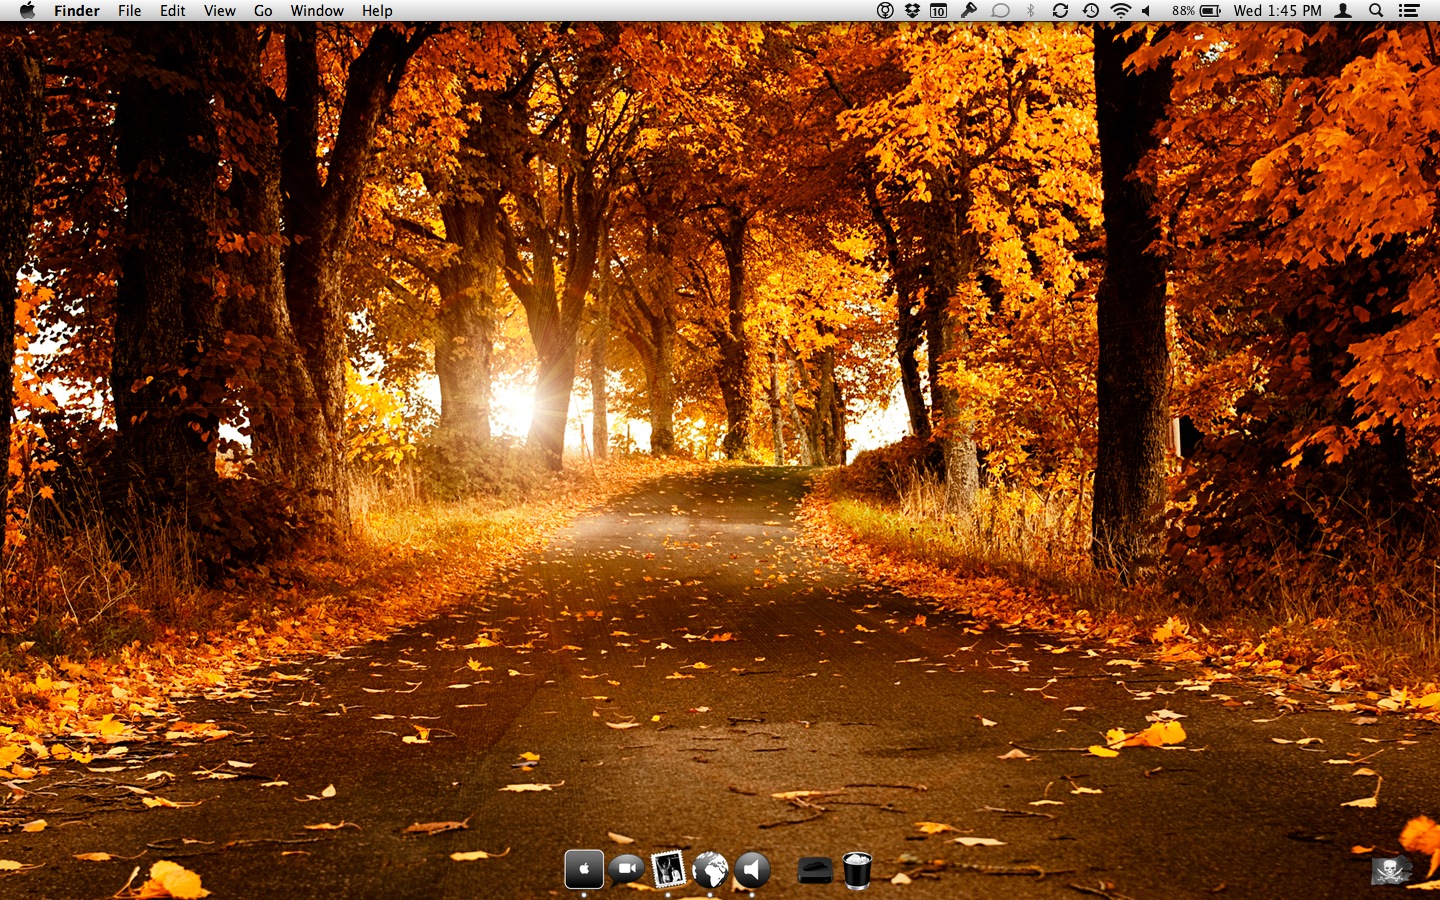Open Notification Center list icon
Image resolution: width=1440 pixels, height=900 pixels.
(x=1409, y=11)
